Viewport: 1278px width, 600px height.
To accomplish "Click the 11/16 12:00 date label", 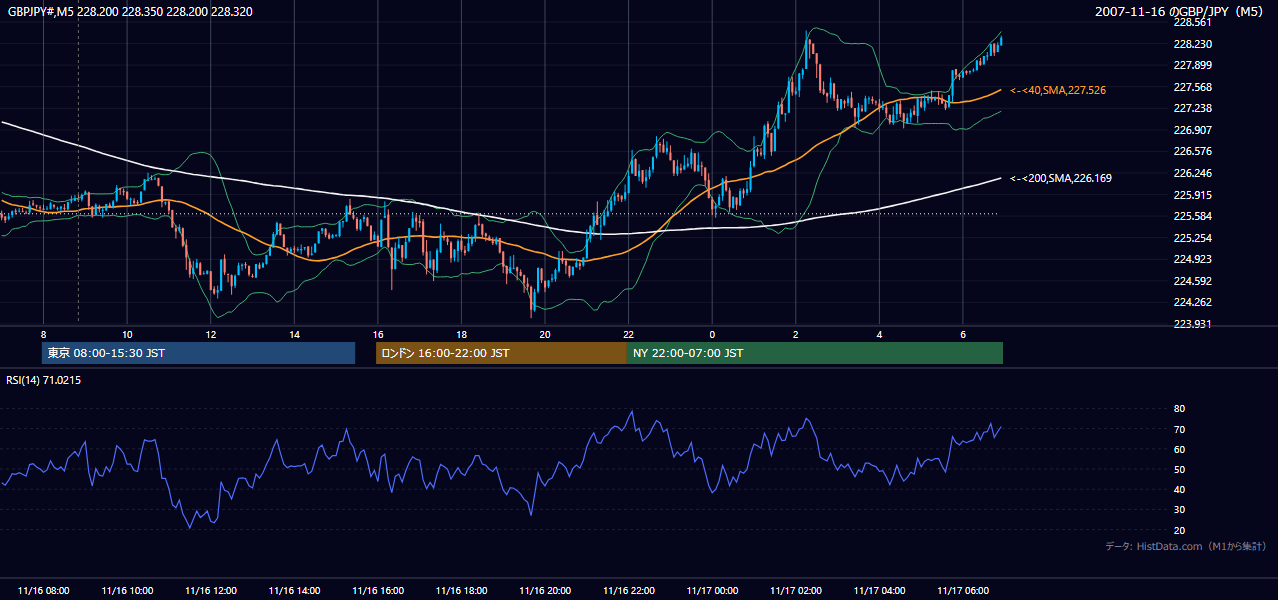I will point(211,591).
